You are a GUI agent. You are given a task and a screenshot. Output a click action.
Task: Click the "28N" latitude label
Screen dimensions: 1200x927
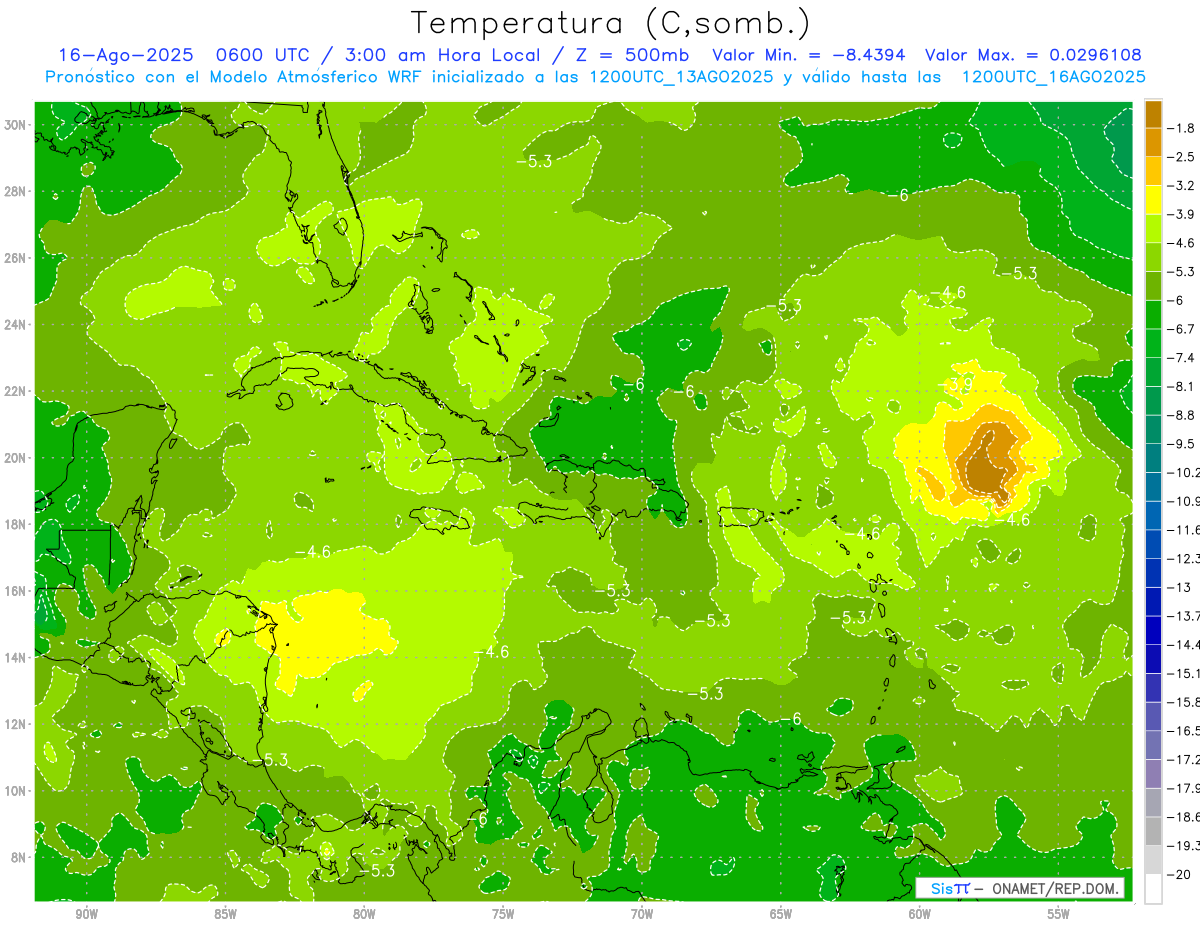coord(15,191)
